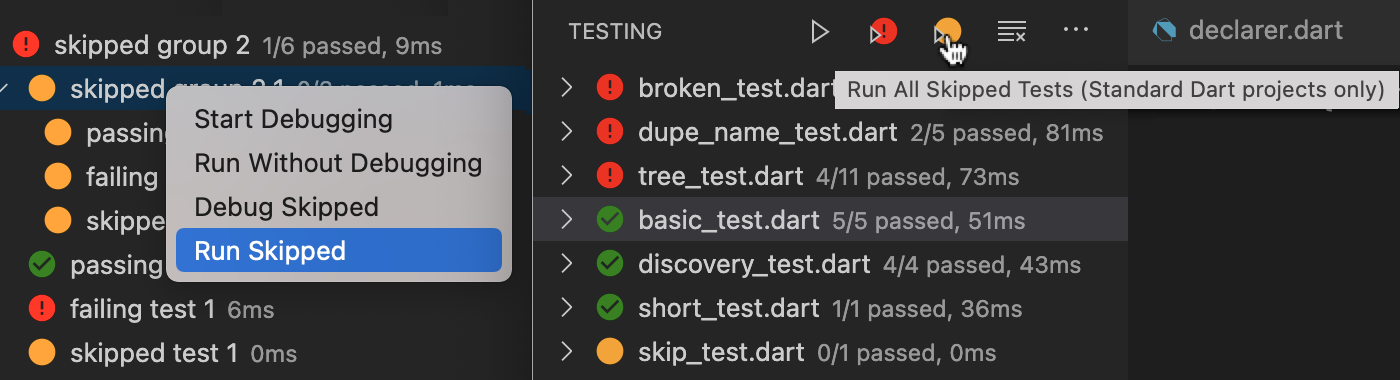Click red error icon of skipped group 2
Image resolution: width=1400 pixels, height=380 pixels.
coord(25,45)
